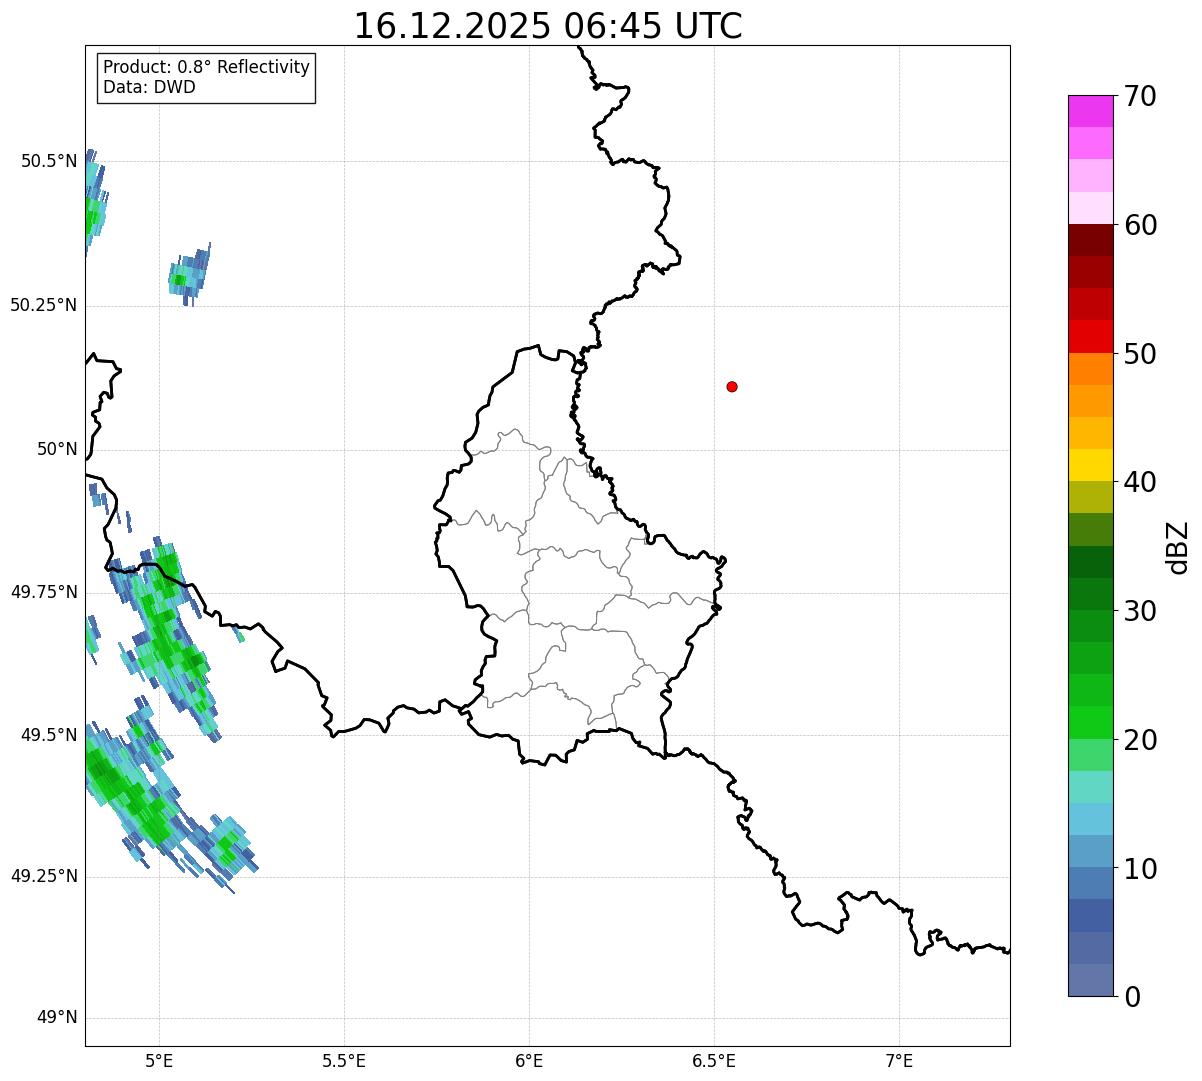The image size is (1202, 1081).
Task: Click the "Product: 0.8° Reflectivity" text
Action: pyautogui.click(x=207, y=67)
